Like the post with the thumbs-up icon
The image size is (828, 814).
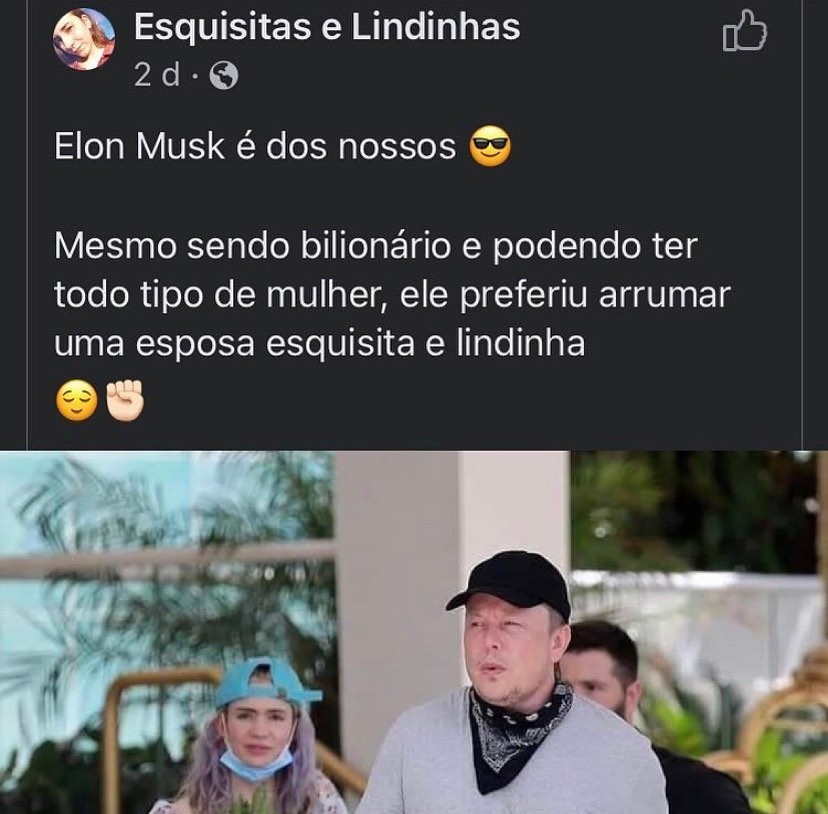pos(745,32)
